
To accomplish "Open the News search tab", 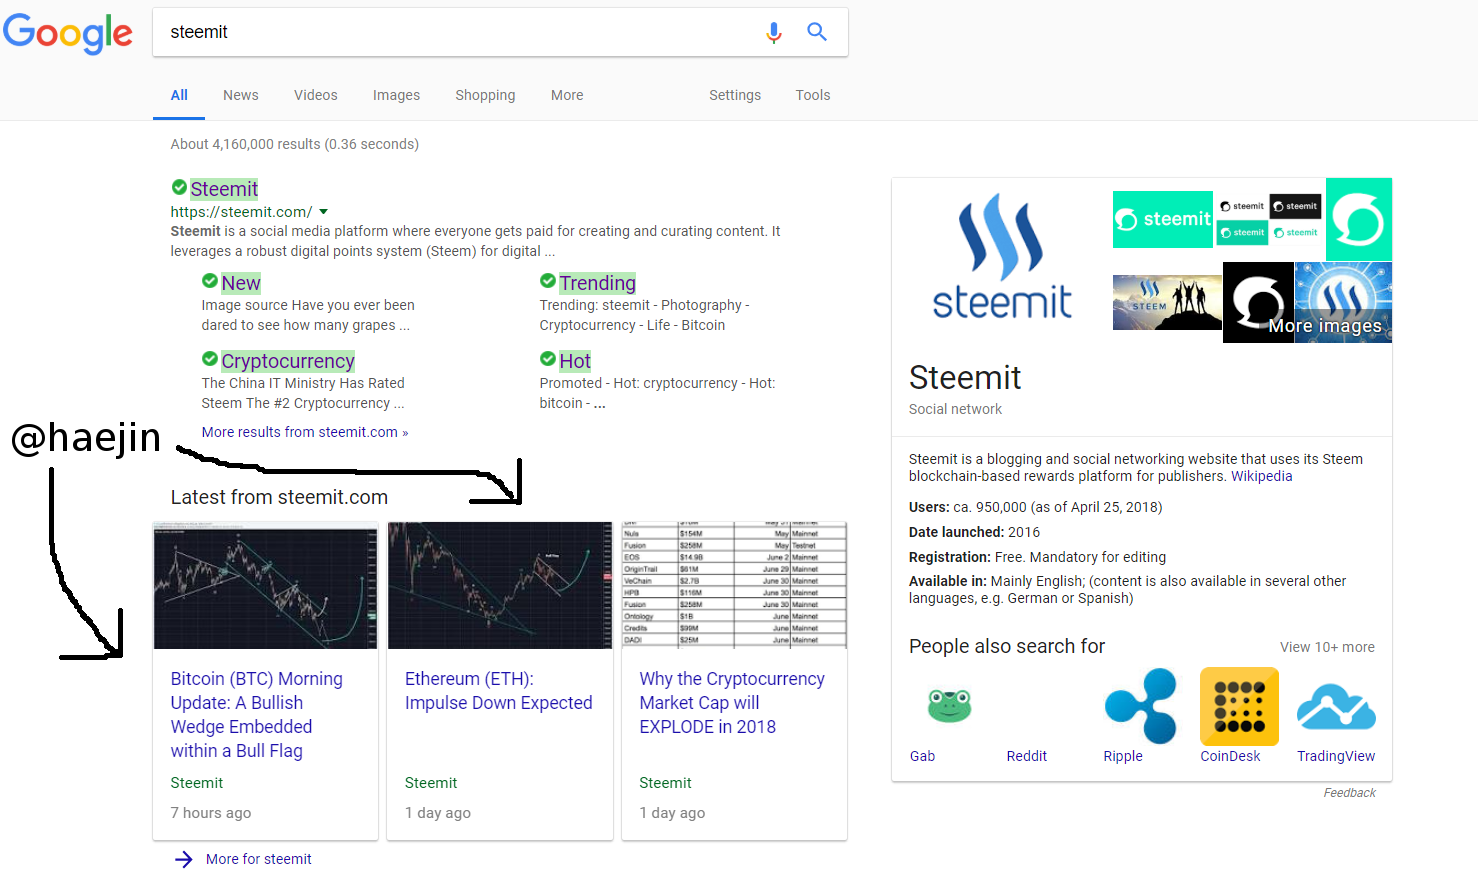I will [x=240, y=95].
